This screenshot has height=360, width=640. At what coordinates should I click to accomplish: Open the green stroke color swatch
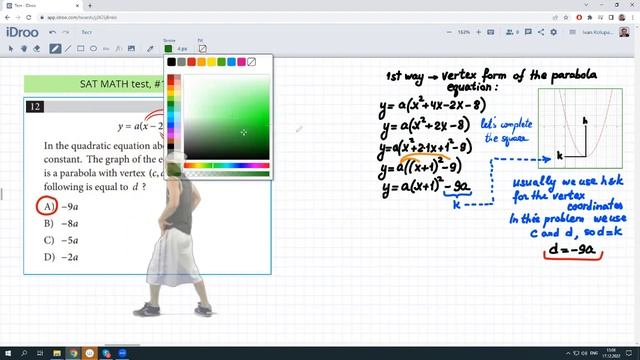click(x=168, y=49)
